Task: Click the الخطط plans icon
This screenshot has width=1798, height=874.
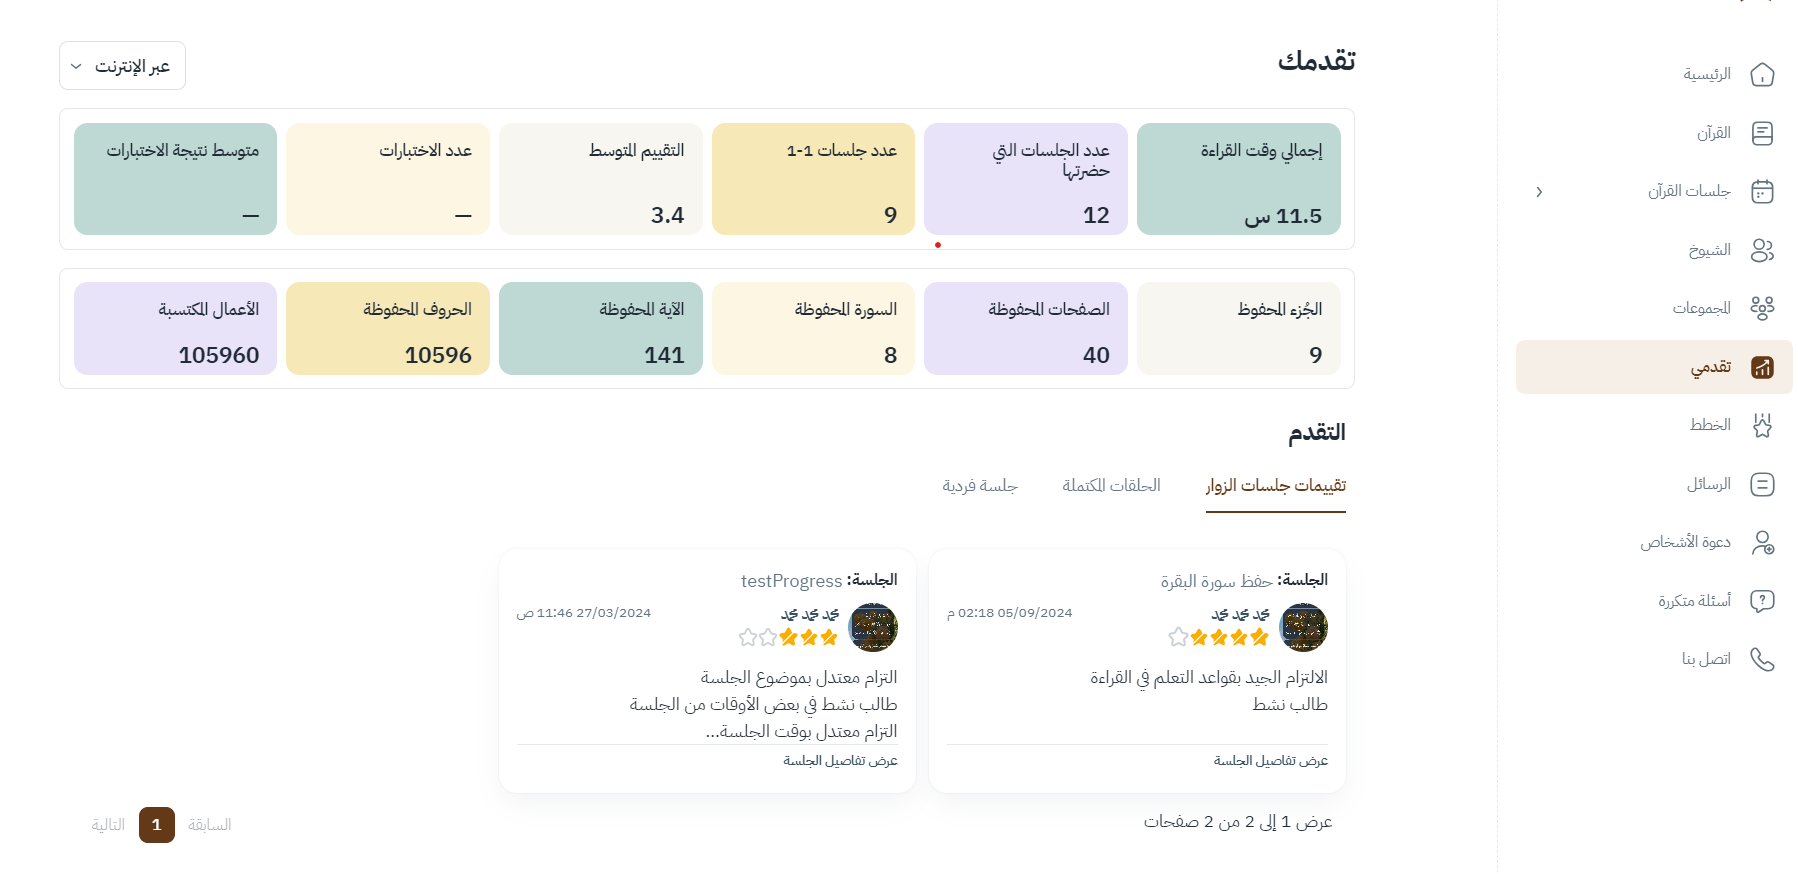Action: [1762, 425]
